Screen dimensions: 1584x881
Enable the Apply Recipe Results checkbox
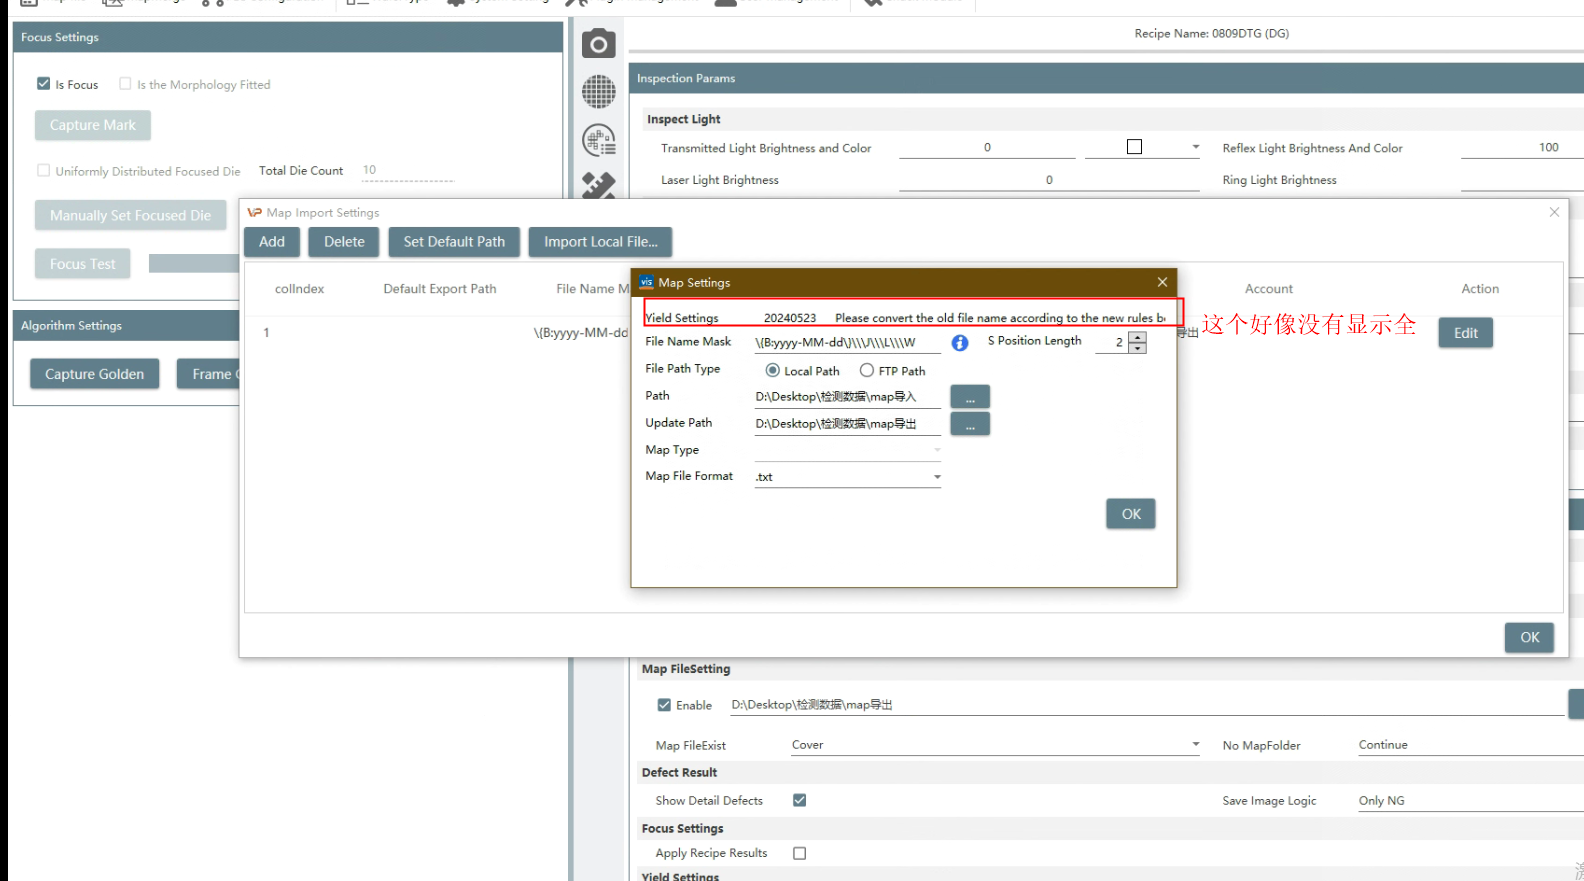[x=799, y=853]
